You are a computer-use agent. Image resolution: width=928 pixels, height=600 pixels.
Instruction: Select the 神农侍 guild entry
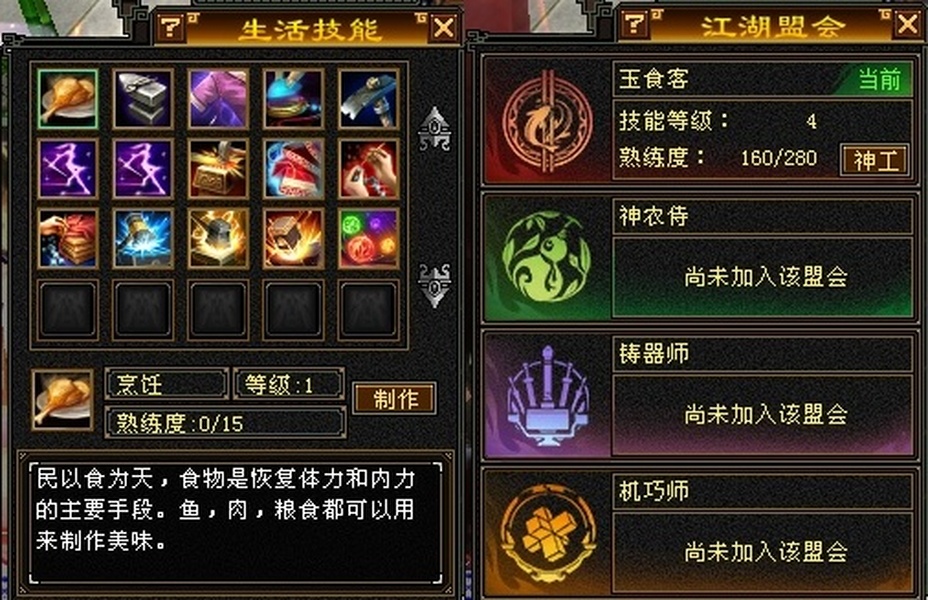pyautogui.click(x=699, y=258)
